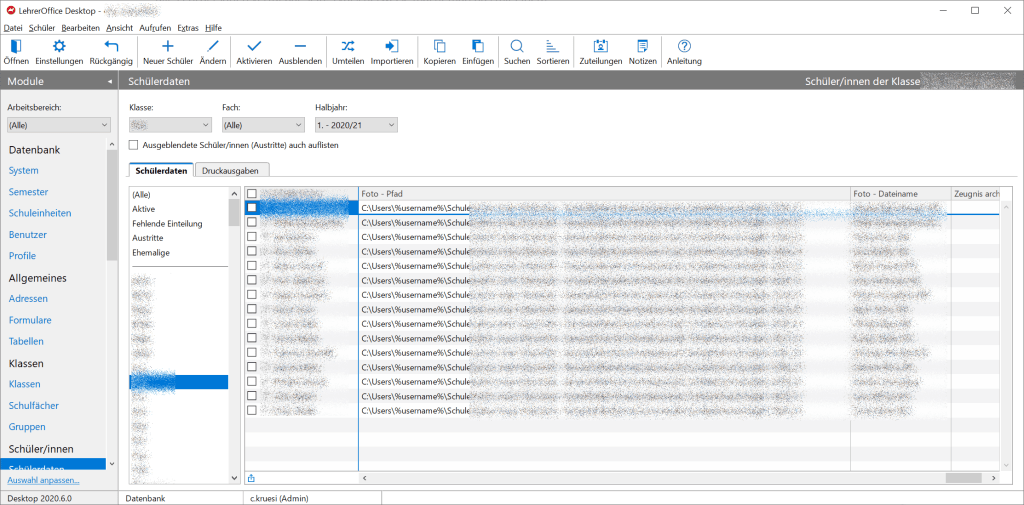The height and width of the screenshot is (505, 1024).
Task: Open Einstellungen with the gear icon
Action: (x=59, y=47)
